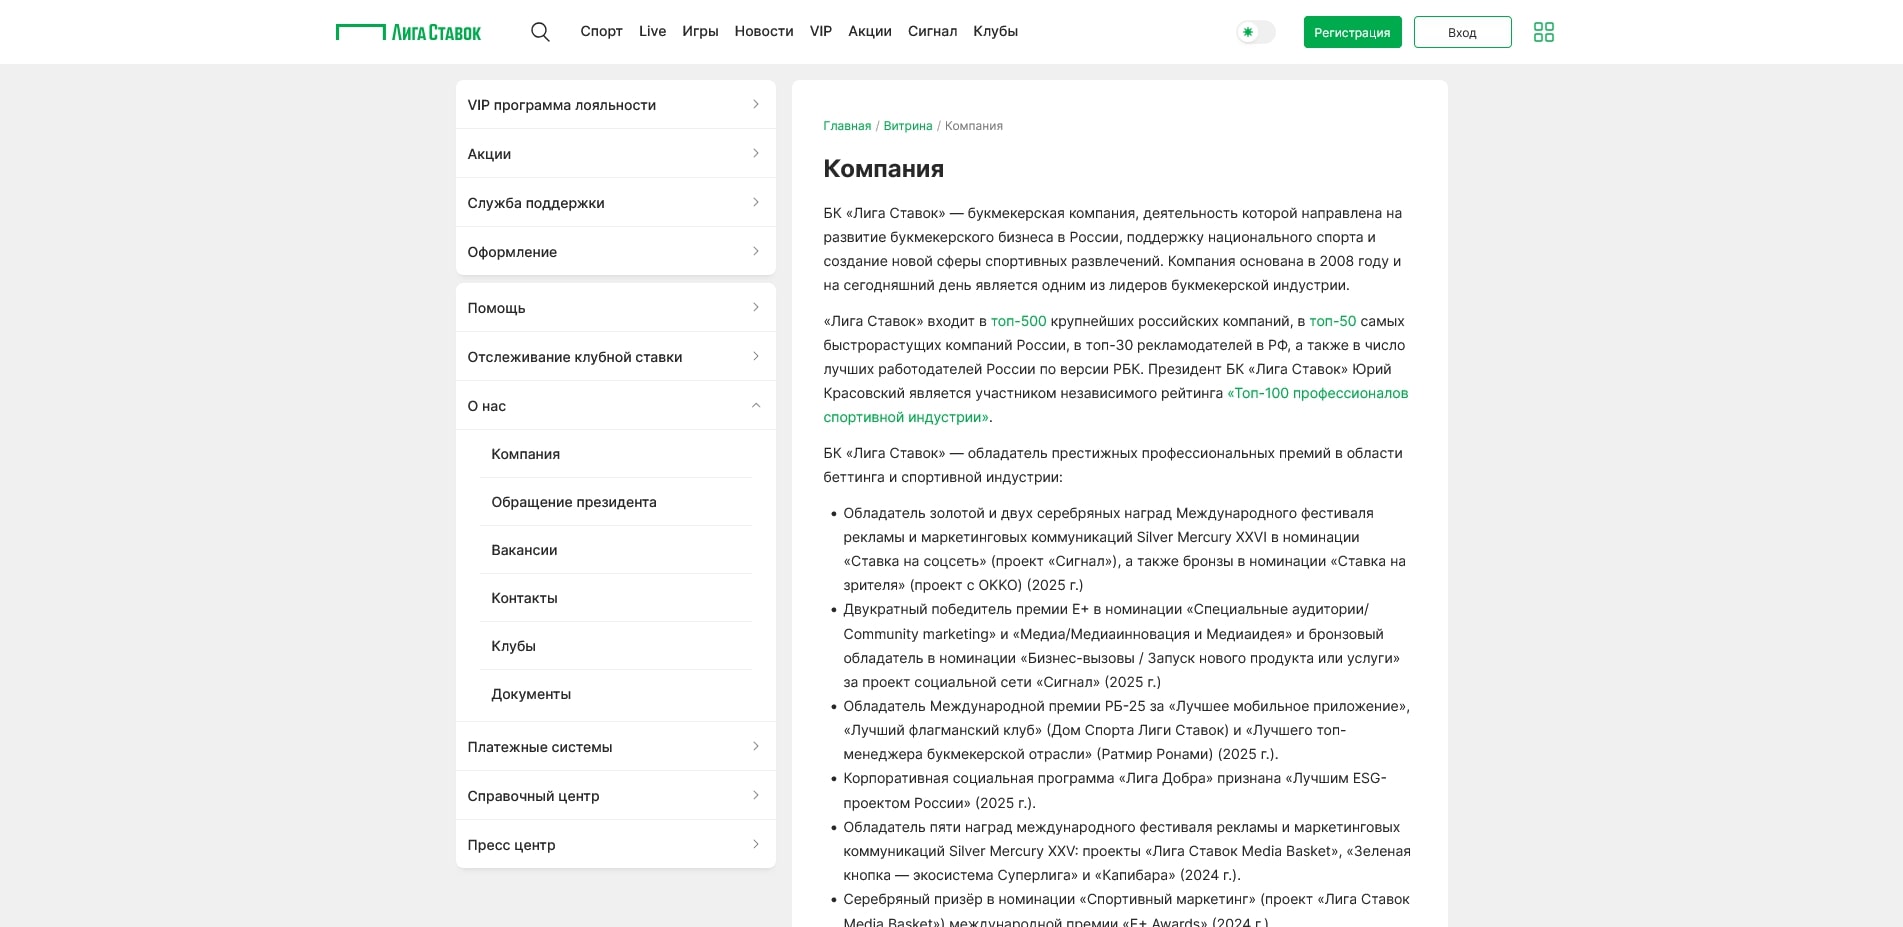Click «Главная» in the breadcrumbs
The width and height of the screenshot is (1903, 927).
(x=846, y=126)
